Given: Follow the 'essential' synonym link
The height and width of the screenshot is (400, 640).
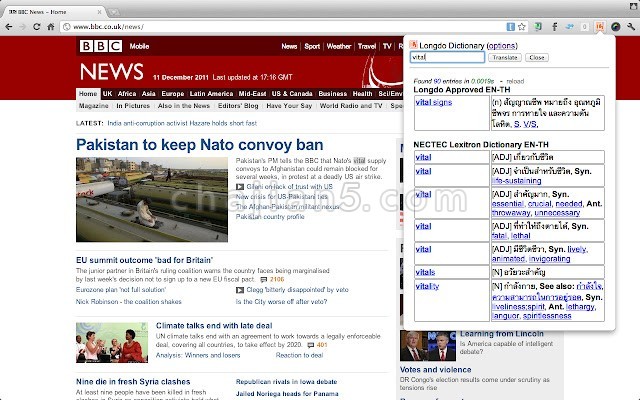Looking at the screenshot, I should pos(508,204).
